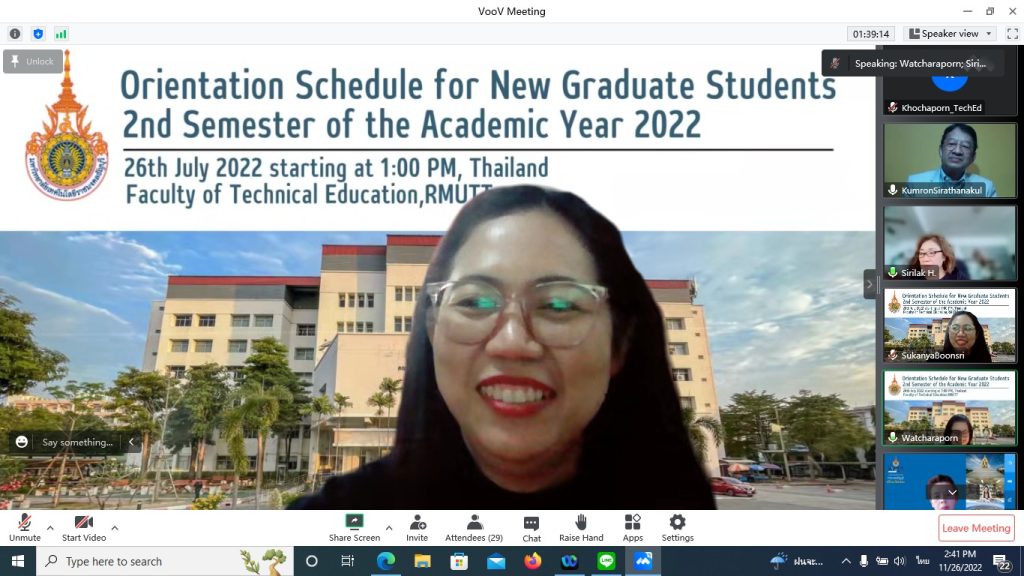Expand audio options next to Unmute
The height and width of the screenshot is (576, 1024).
point(50,528)
